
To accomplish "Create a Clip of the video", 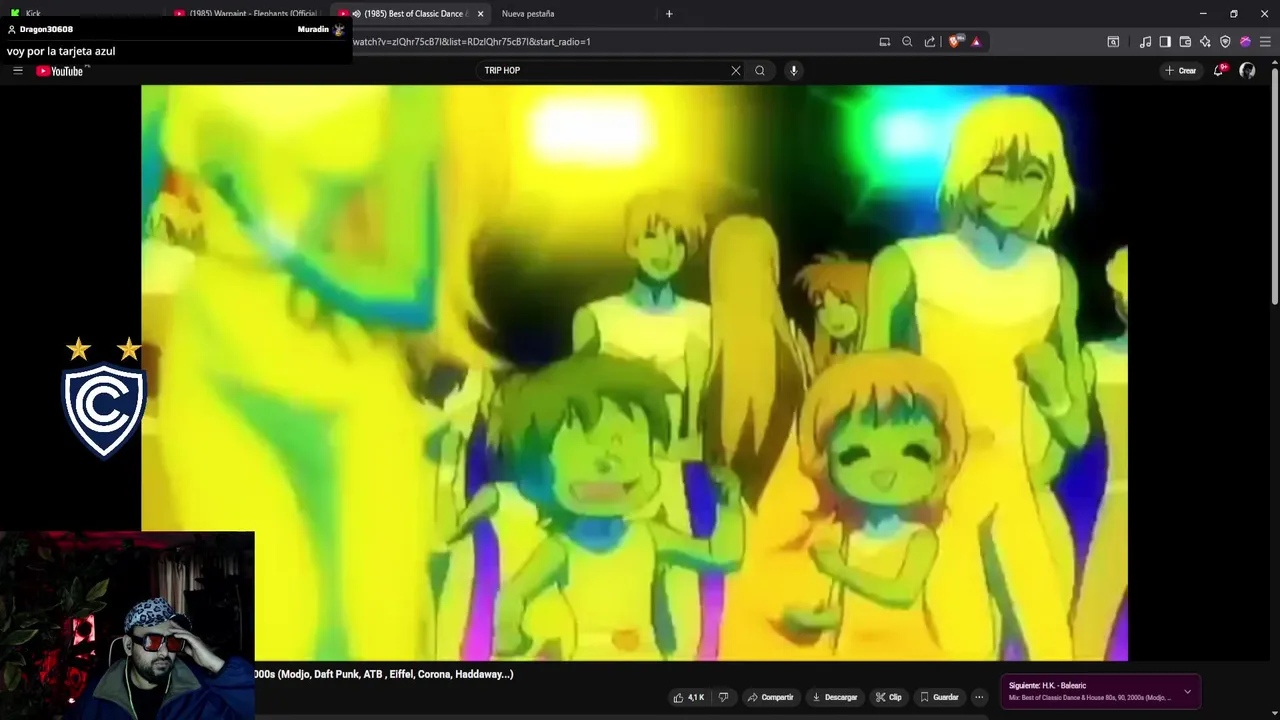I will coord(888,697).
